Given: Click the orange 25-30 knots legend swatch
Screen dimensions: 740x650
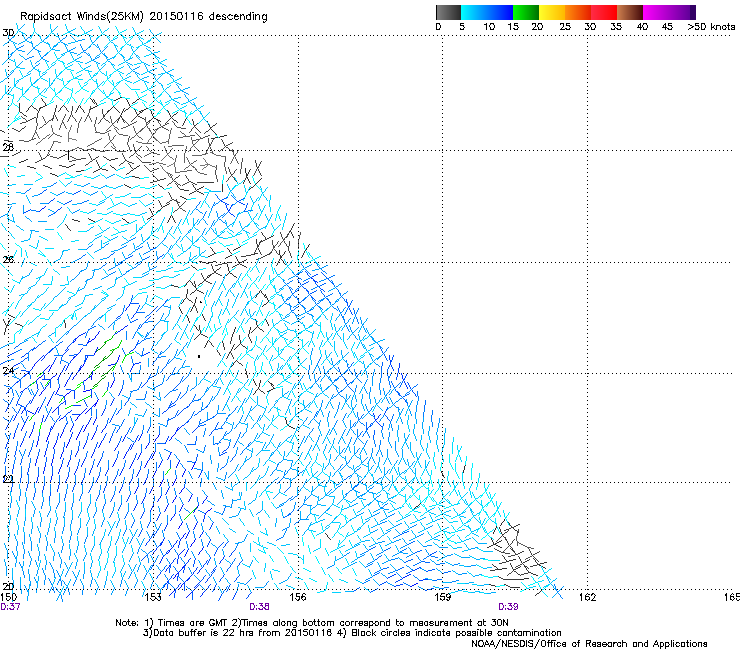Looking at the screenshot, I should point(578,12).
